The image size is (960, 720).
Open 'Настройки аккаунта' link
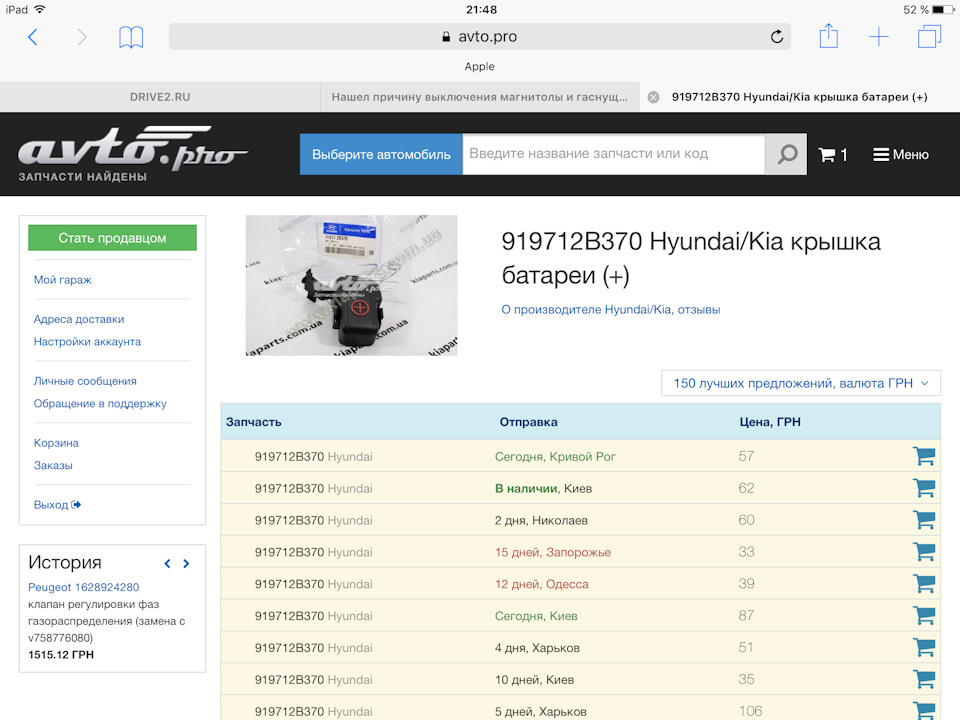87,342
